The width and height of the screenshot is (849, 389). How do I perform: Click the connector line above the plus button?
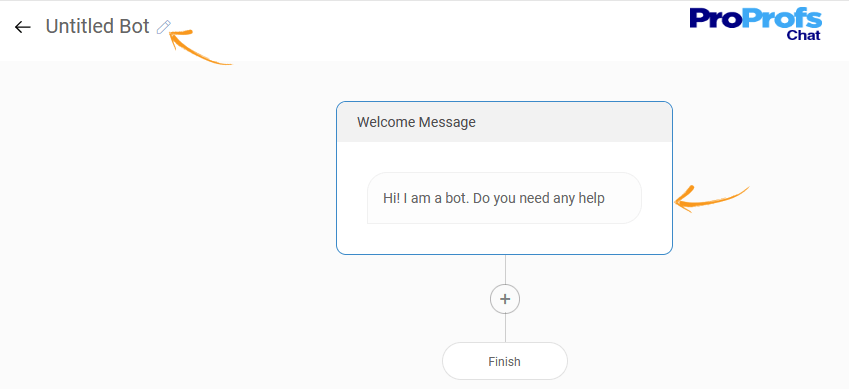pos(505,269)
